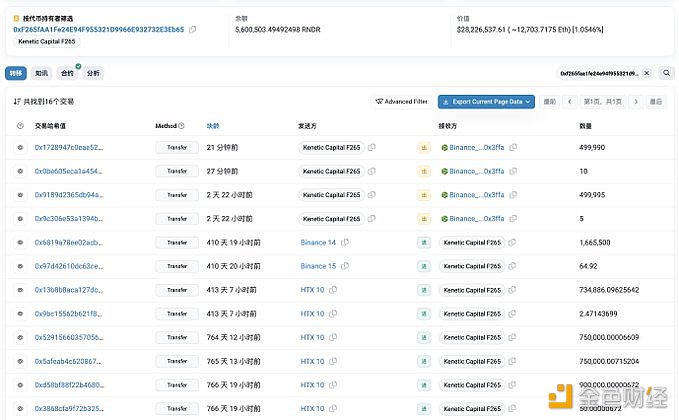
Task: Click the balance 5,600,503.49492498 RNDR
Action: click(278, 29)
